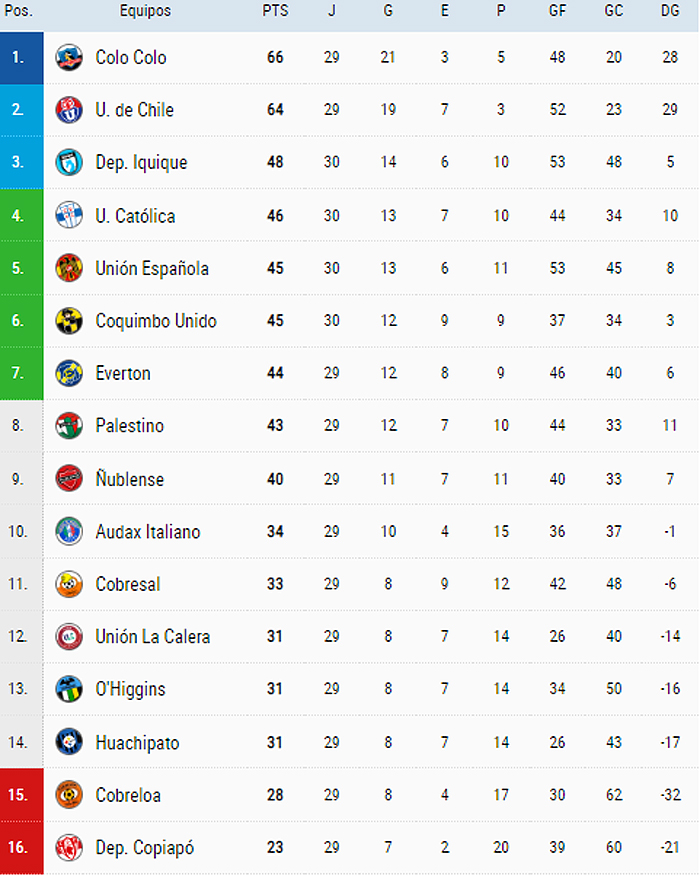
Task: Click the DG column header
Action: [670, 11]
